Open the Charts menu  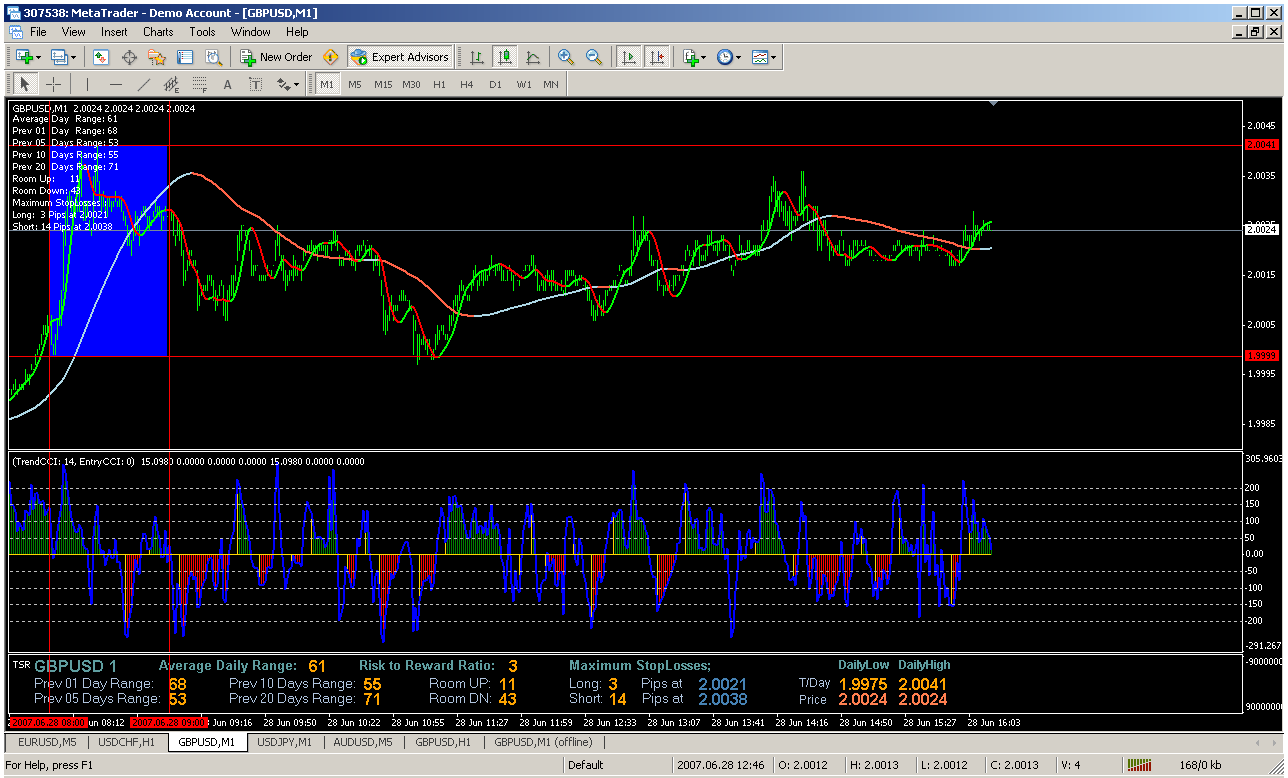coord(158,32)
